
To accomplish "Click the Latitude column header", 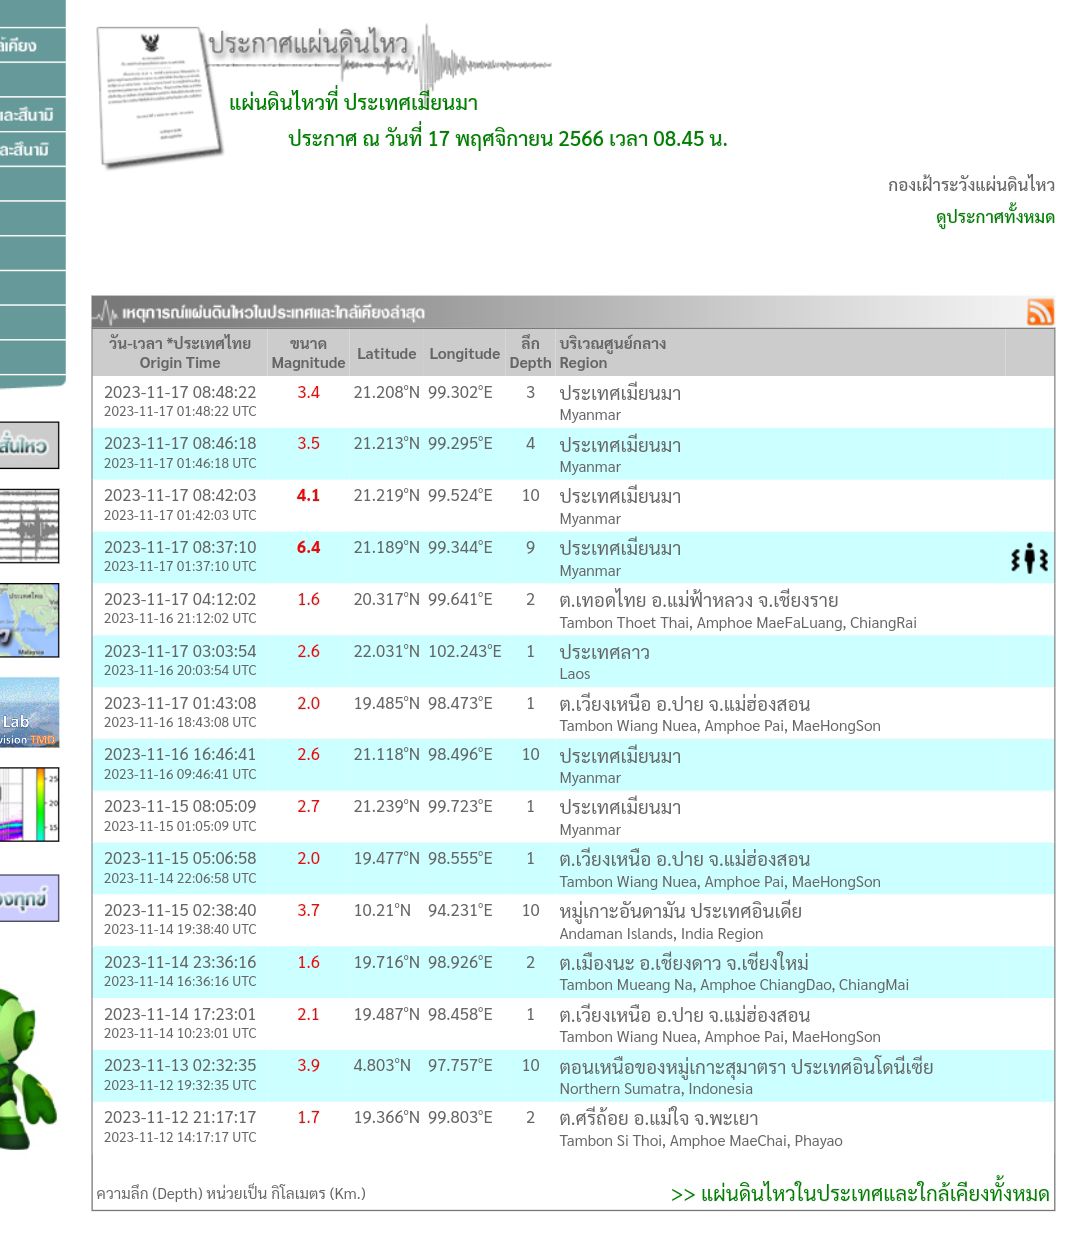I will pyautogui.click(x=386, y=353).
